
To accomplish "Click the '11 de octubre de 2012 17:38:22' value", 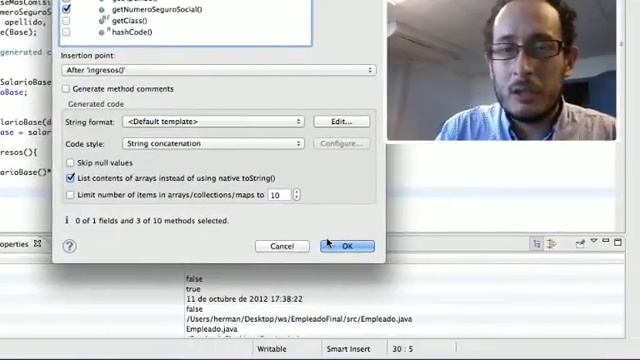I will [x=244, y=299].
